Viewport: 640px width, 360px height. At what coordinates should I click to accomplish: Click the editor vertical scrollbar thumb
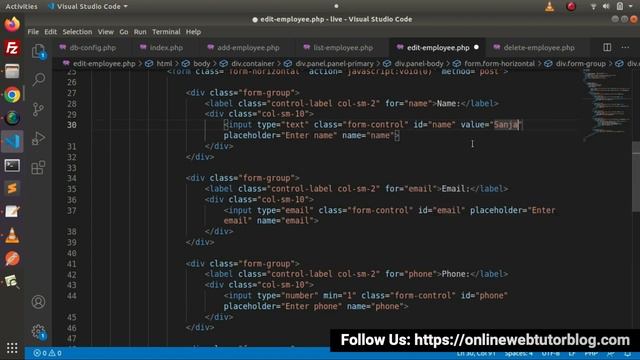[x=636, y=176]
